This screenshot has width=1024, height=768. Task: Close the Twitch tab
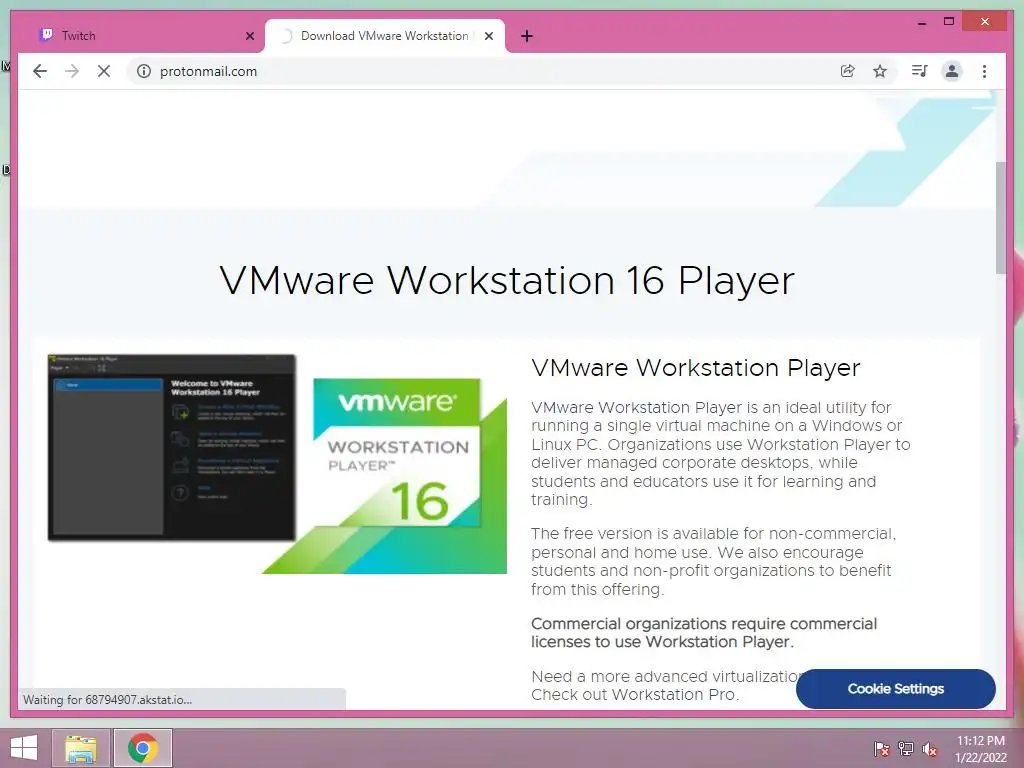249,36
